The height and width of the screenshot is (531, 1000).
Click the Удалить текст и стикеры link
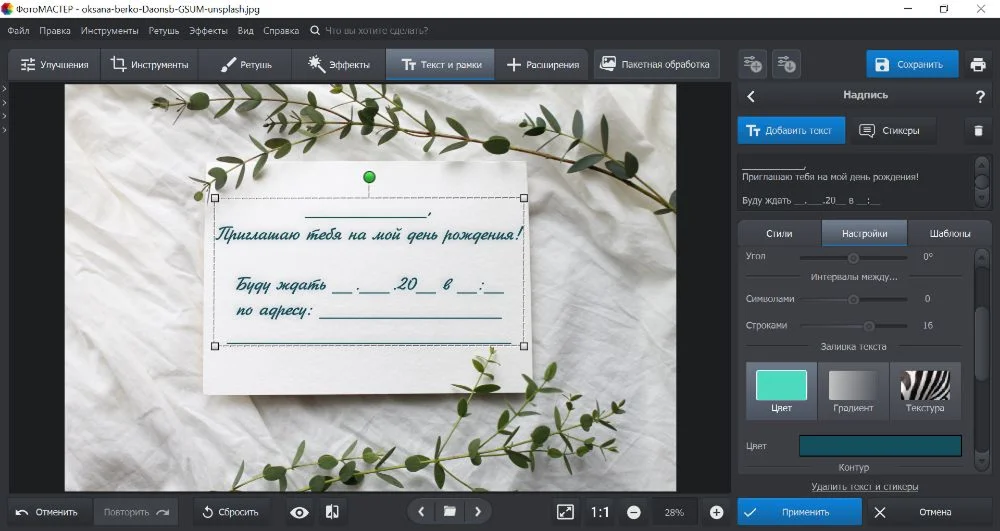(x=865, y=487)
